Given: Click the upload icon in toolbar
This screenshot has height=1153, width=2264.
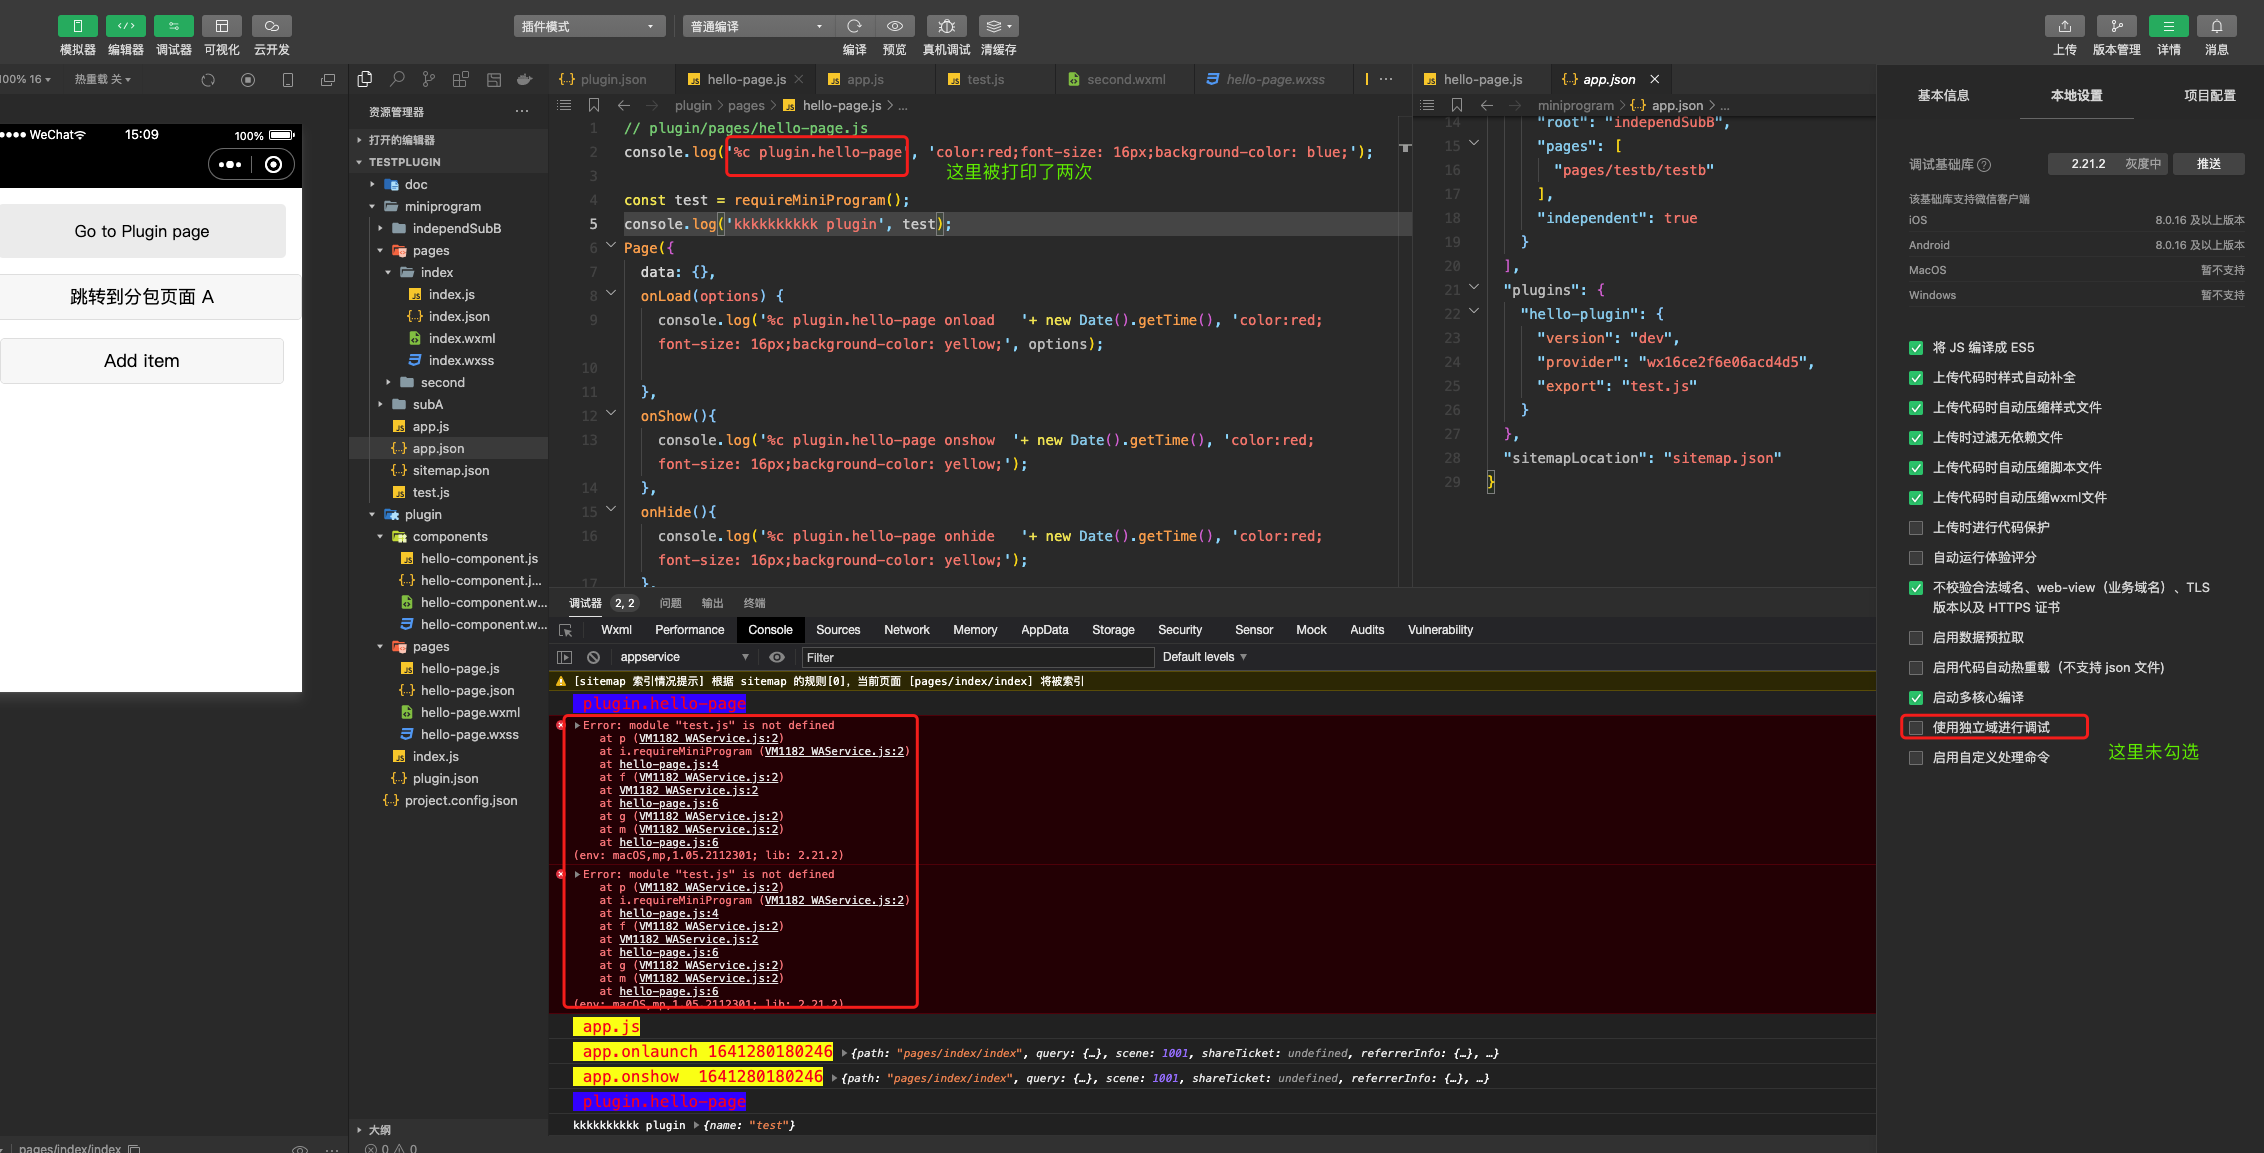Looking at the screenshot, I should pyautogui.click(x=2064, y=26).
